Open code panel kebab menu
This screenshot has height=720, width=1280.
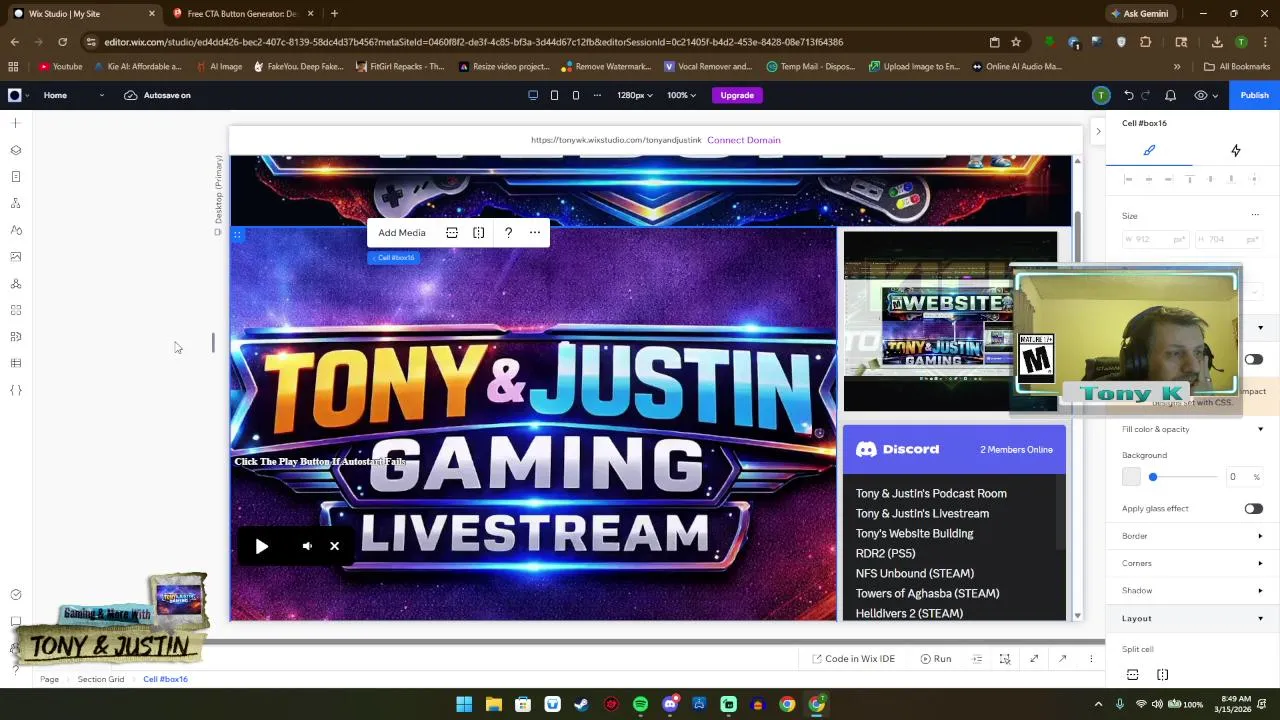(1091, 659)
